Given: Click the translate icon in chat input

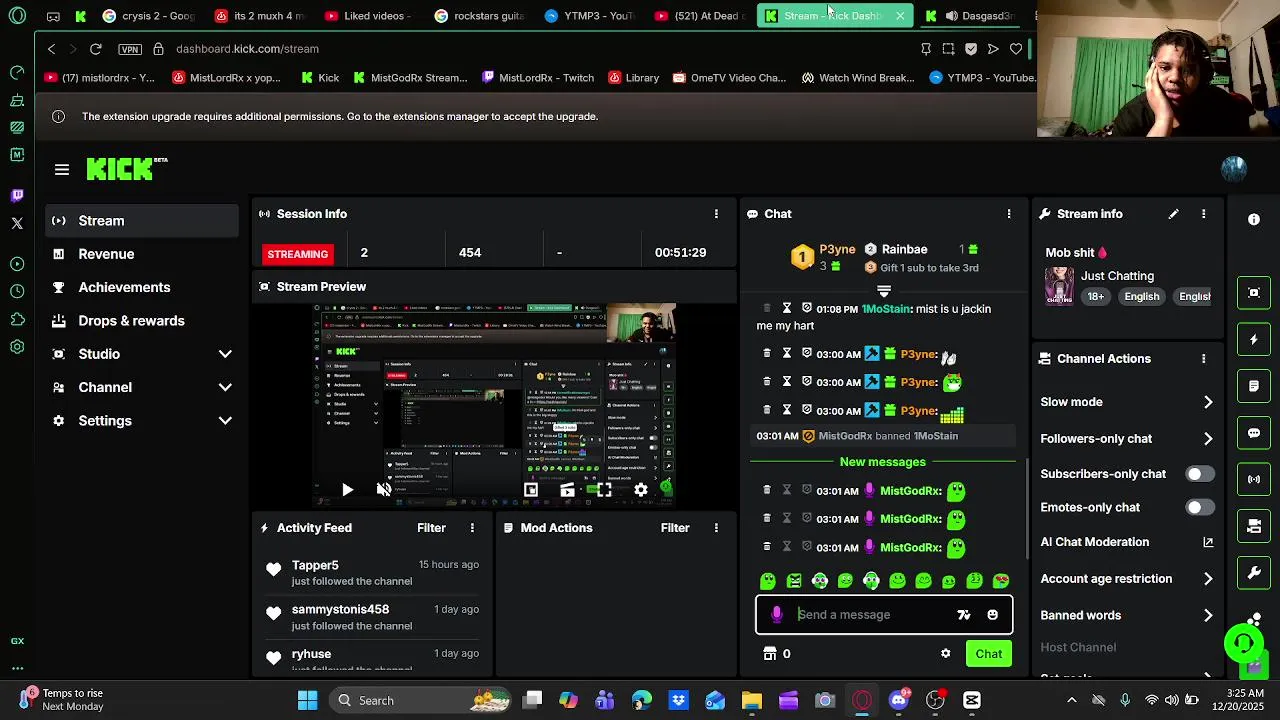Looking at the screenshot, I should click(x=964, y=615).
